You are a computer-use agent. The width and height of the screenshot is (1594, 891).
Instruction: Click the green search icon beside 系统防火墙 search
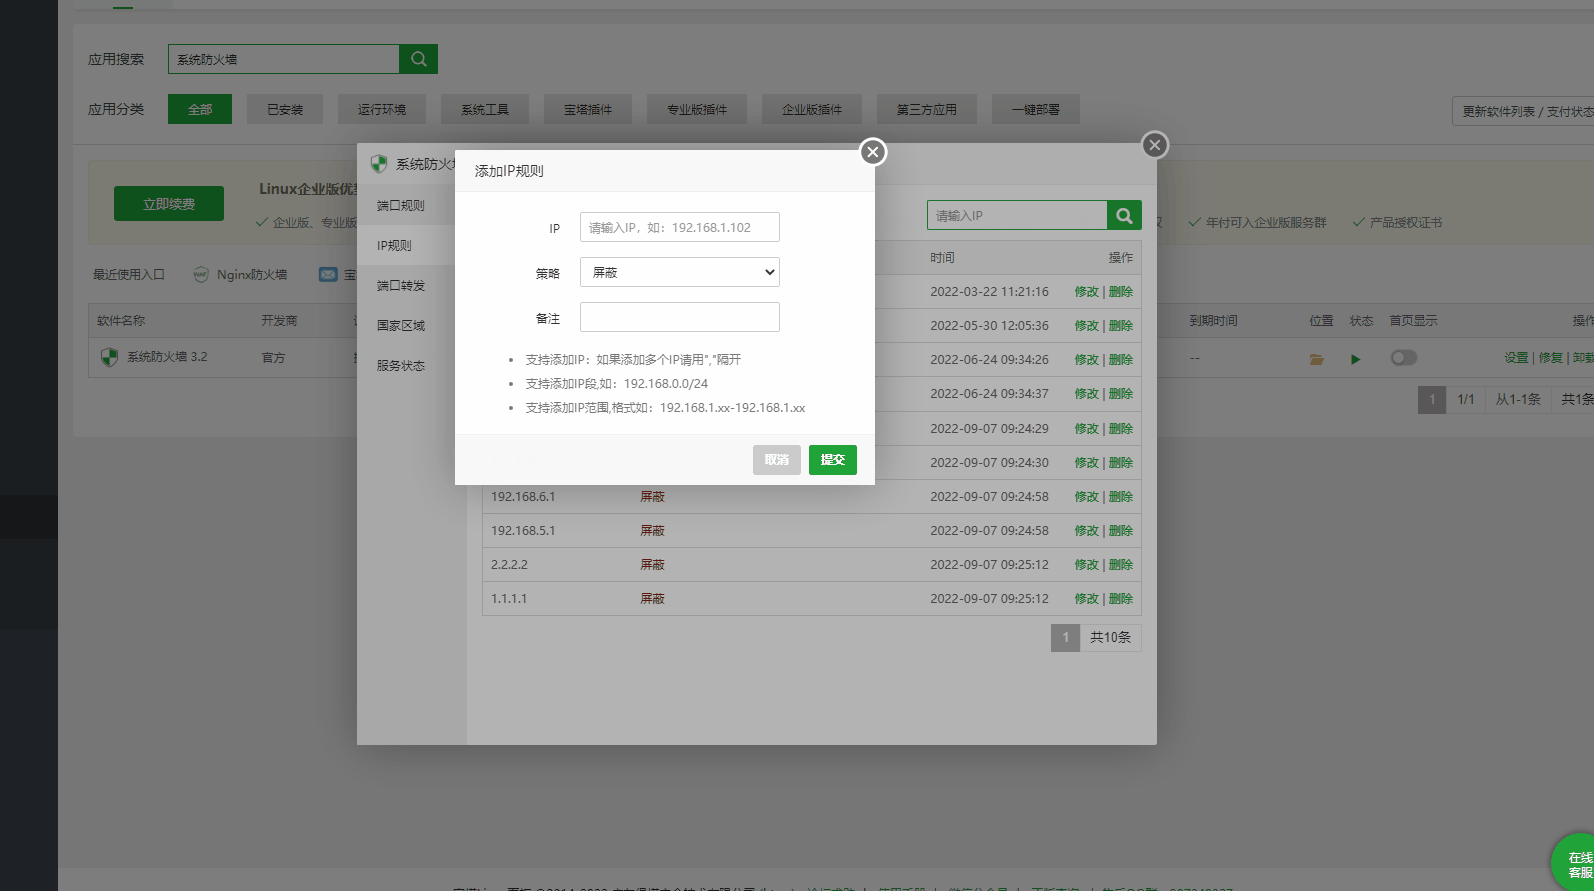pos(419,59)
